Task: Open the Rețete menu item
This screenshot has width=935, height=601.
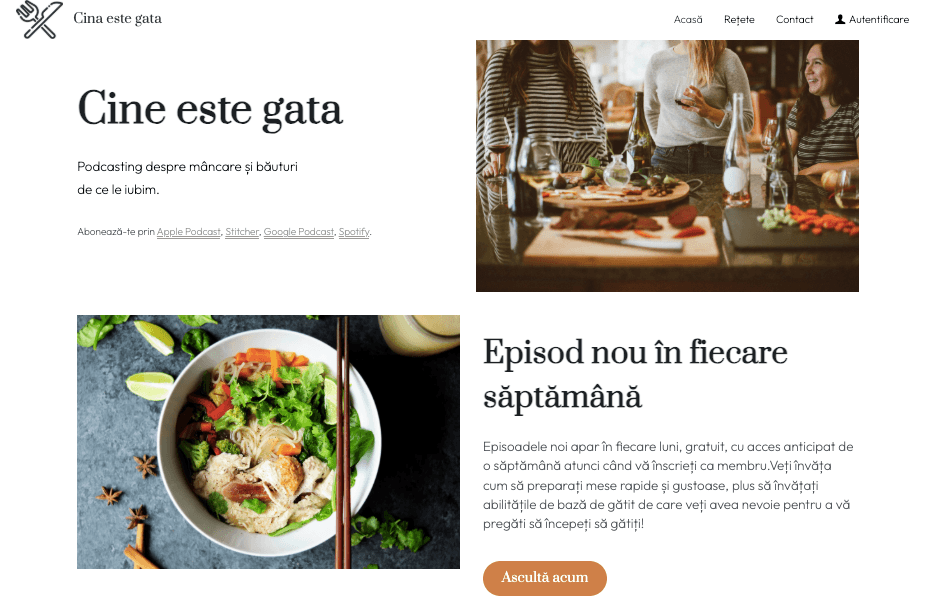Action: [739, 20]
